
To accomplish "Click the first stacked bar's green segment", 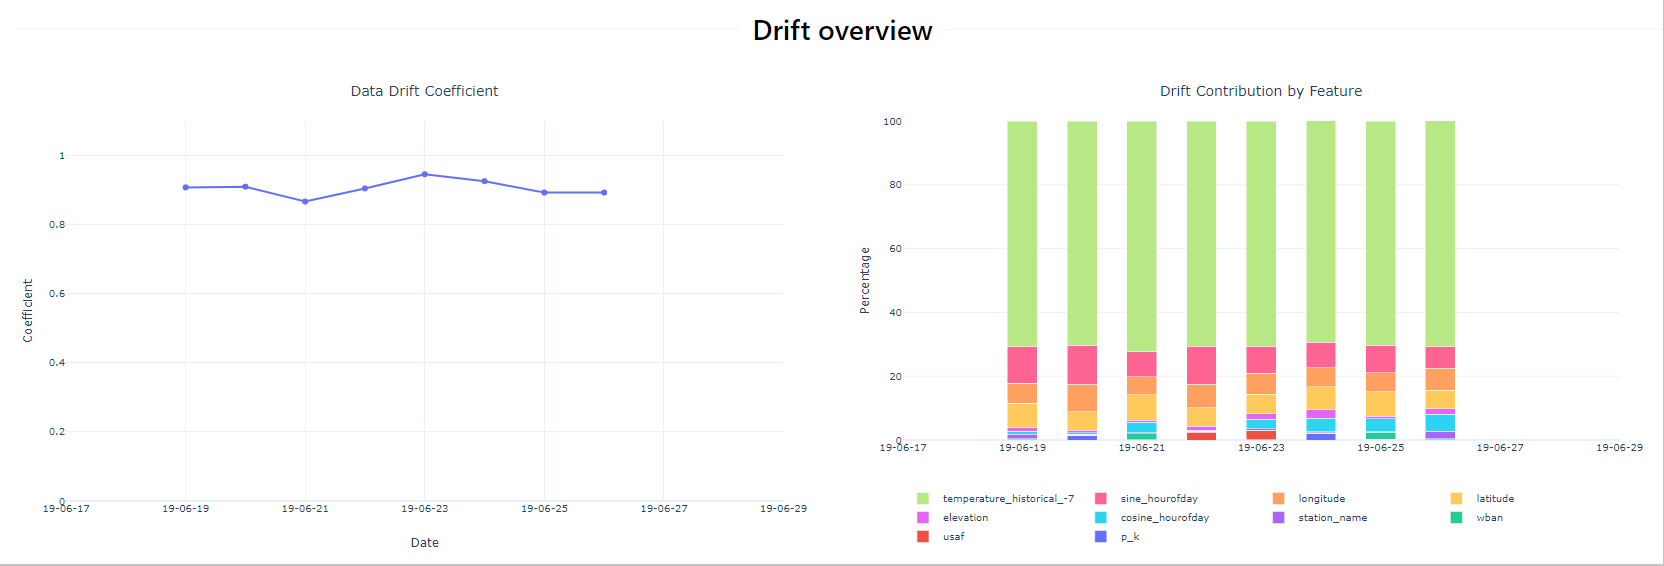I will click(x=1022, y=234).
